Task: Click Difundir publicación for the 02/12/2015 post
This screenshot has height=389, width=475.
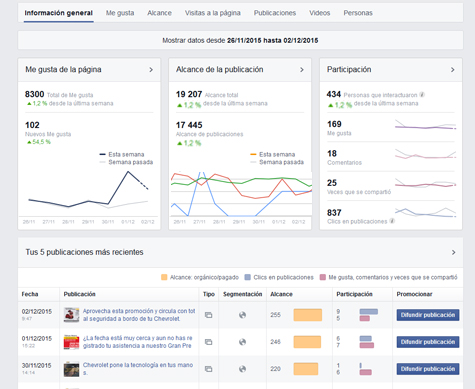Action: click(428, 315)
